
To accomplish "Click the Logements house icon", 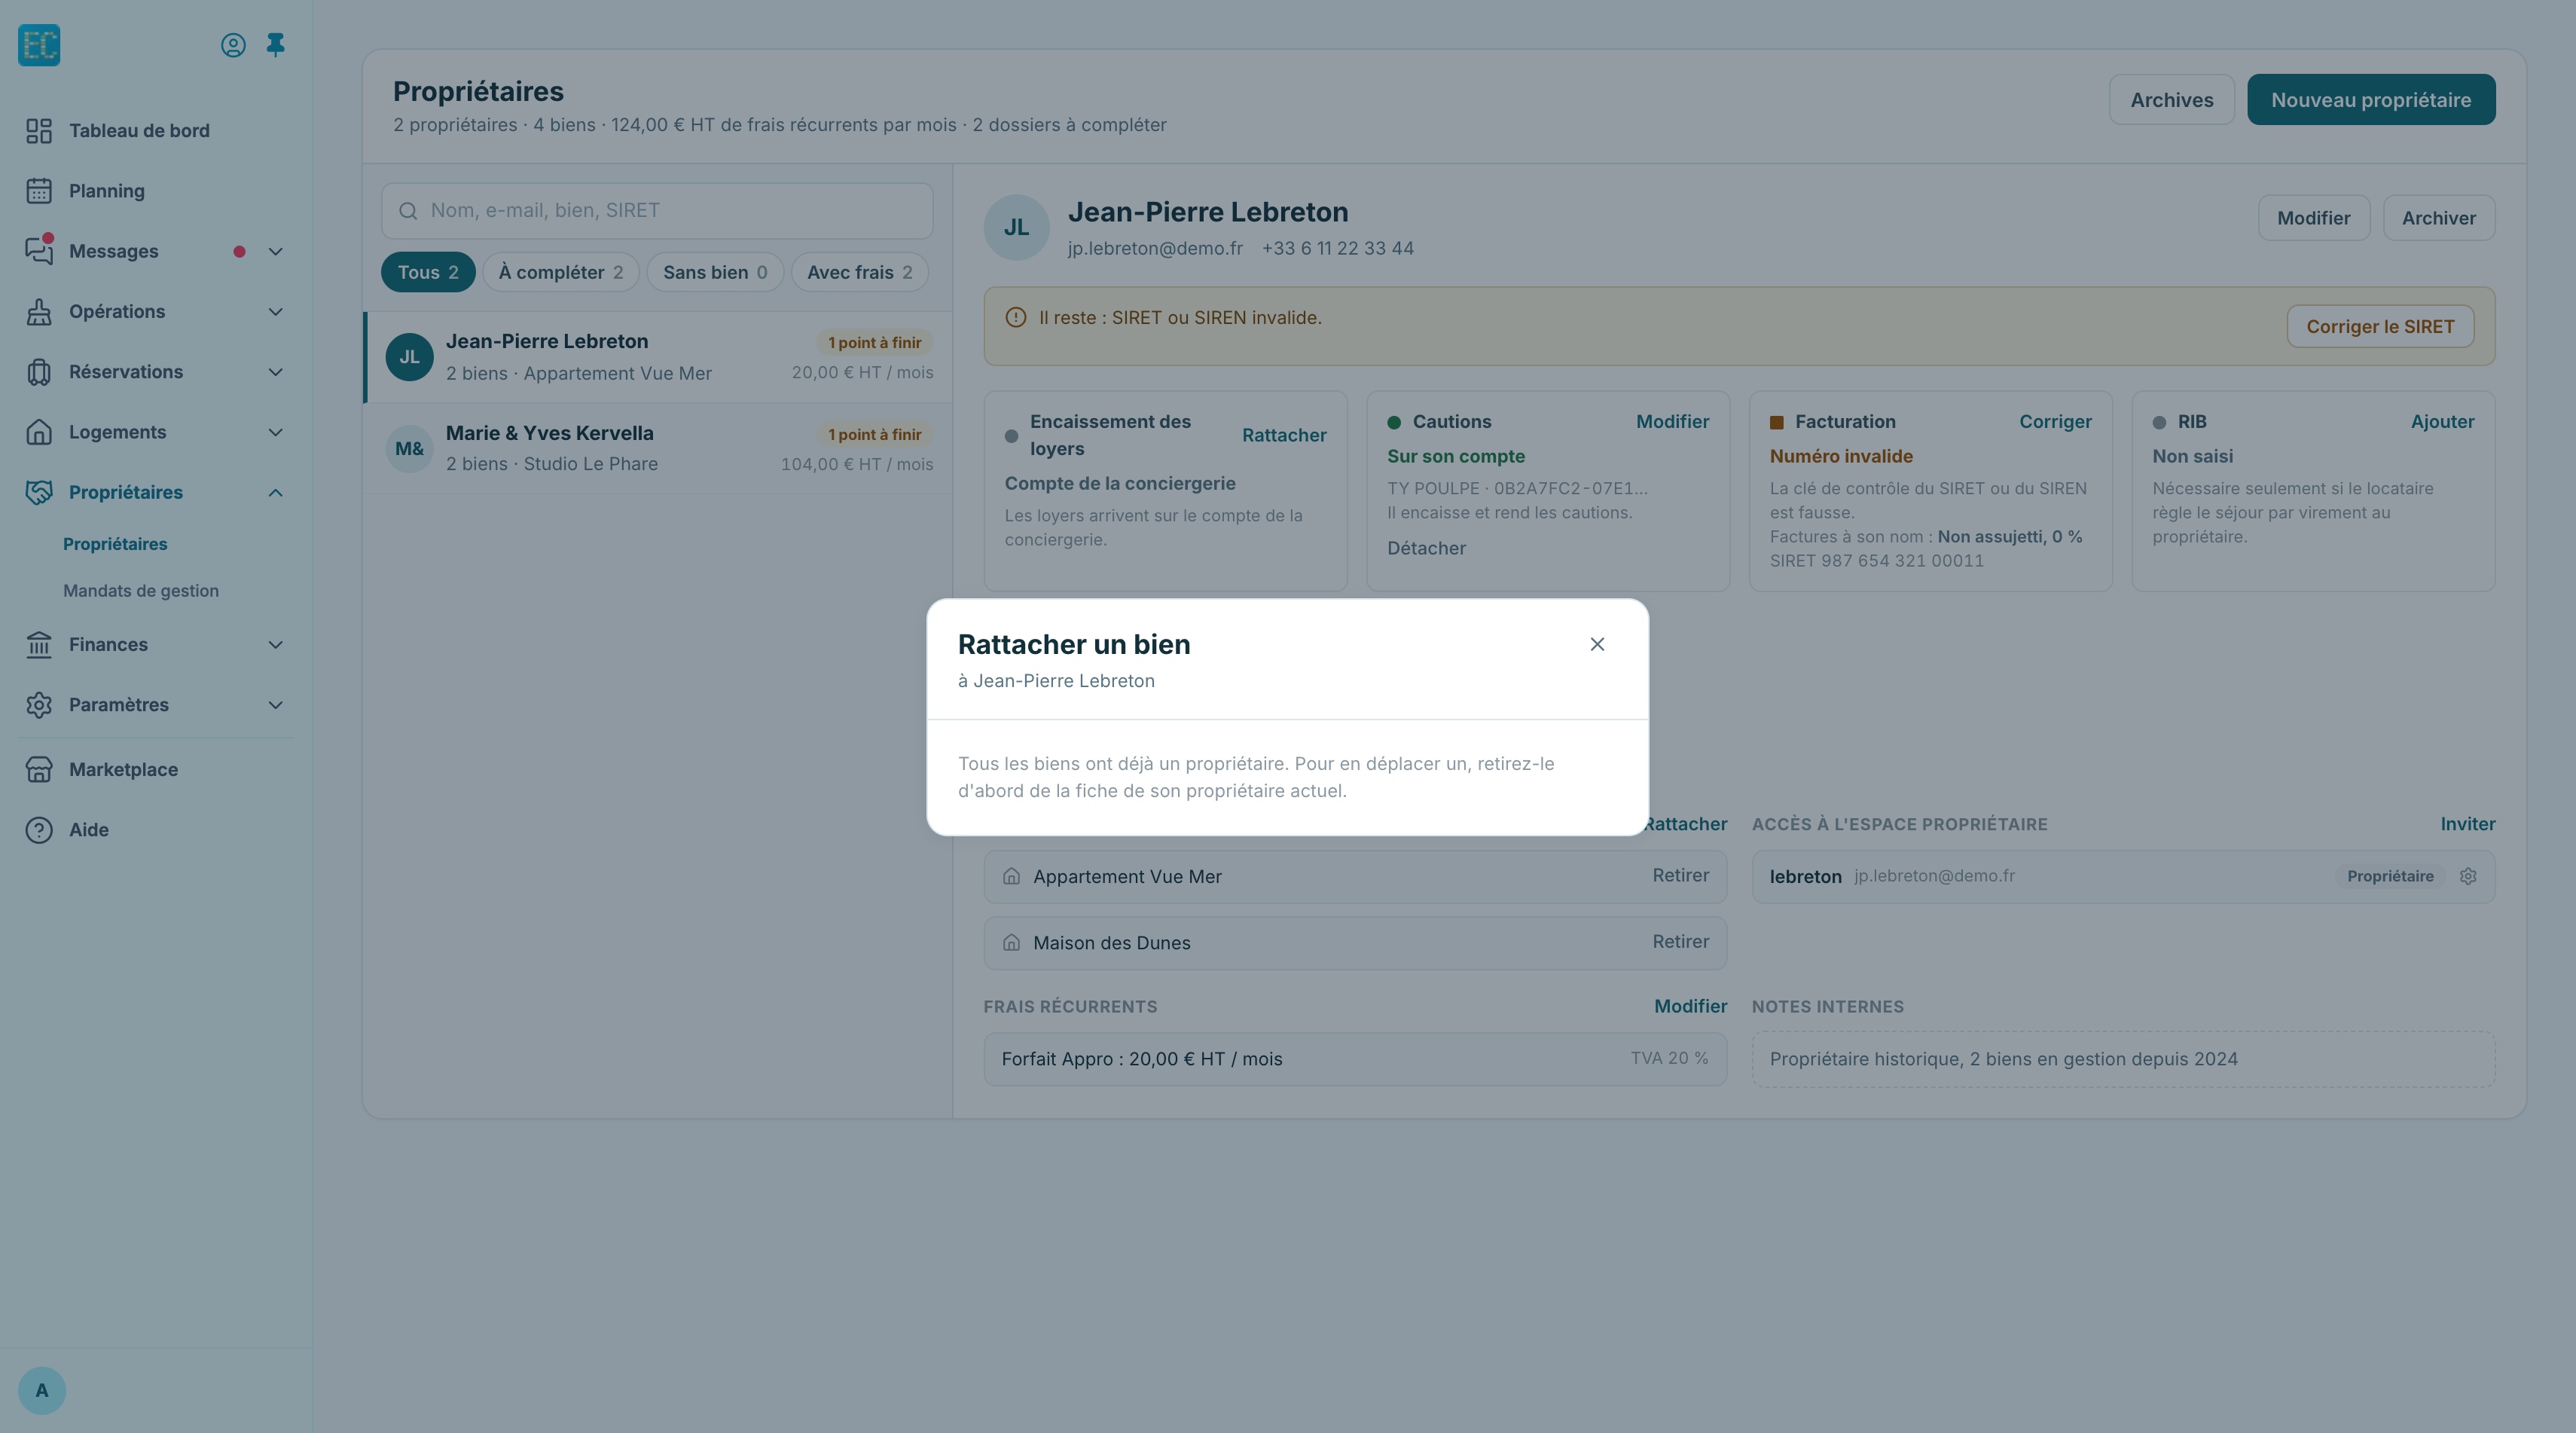I will click(x=39, y=432).
